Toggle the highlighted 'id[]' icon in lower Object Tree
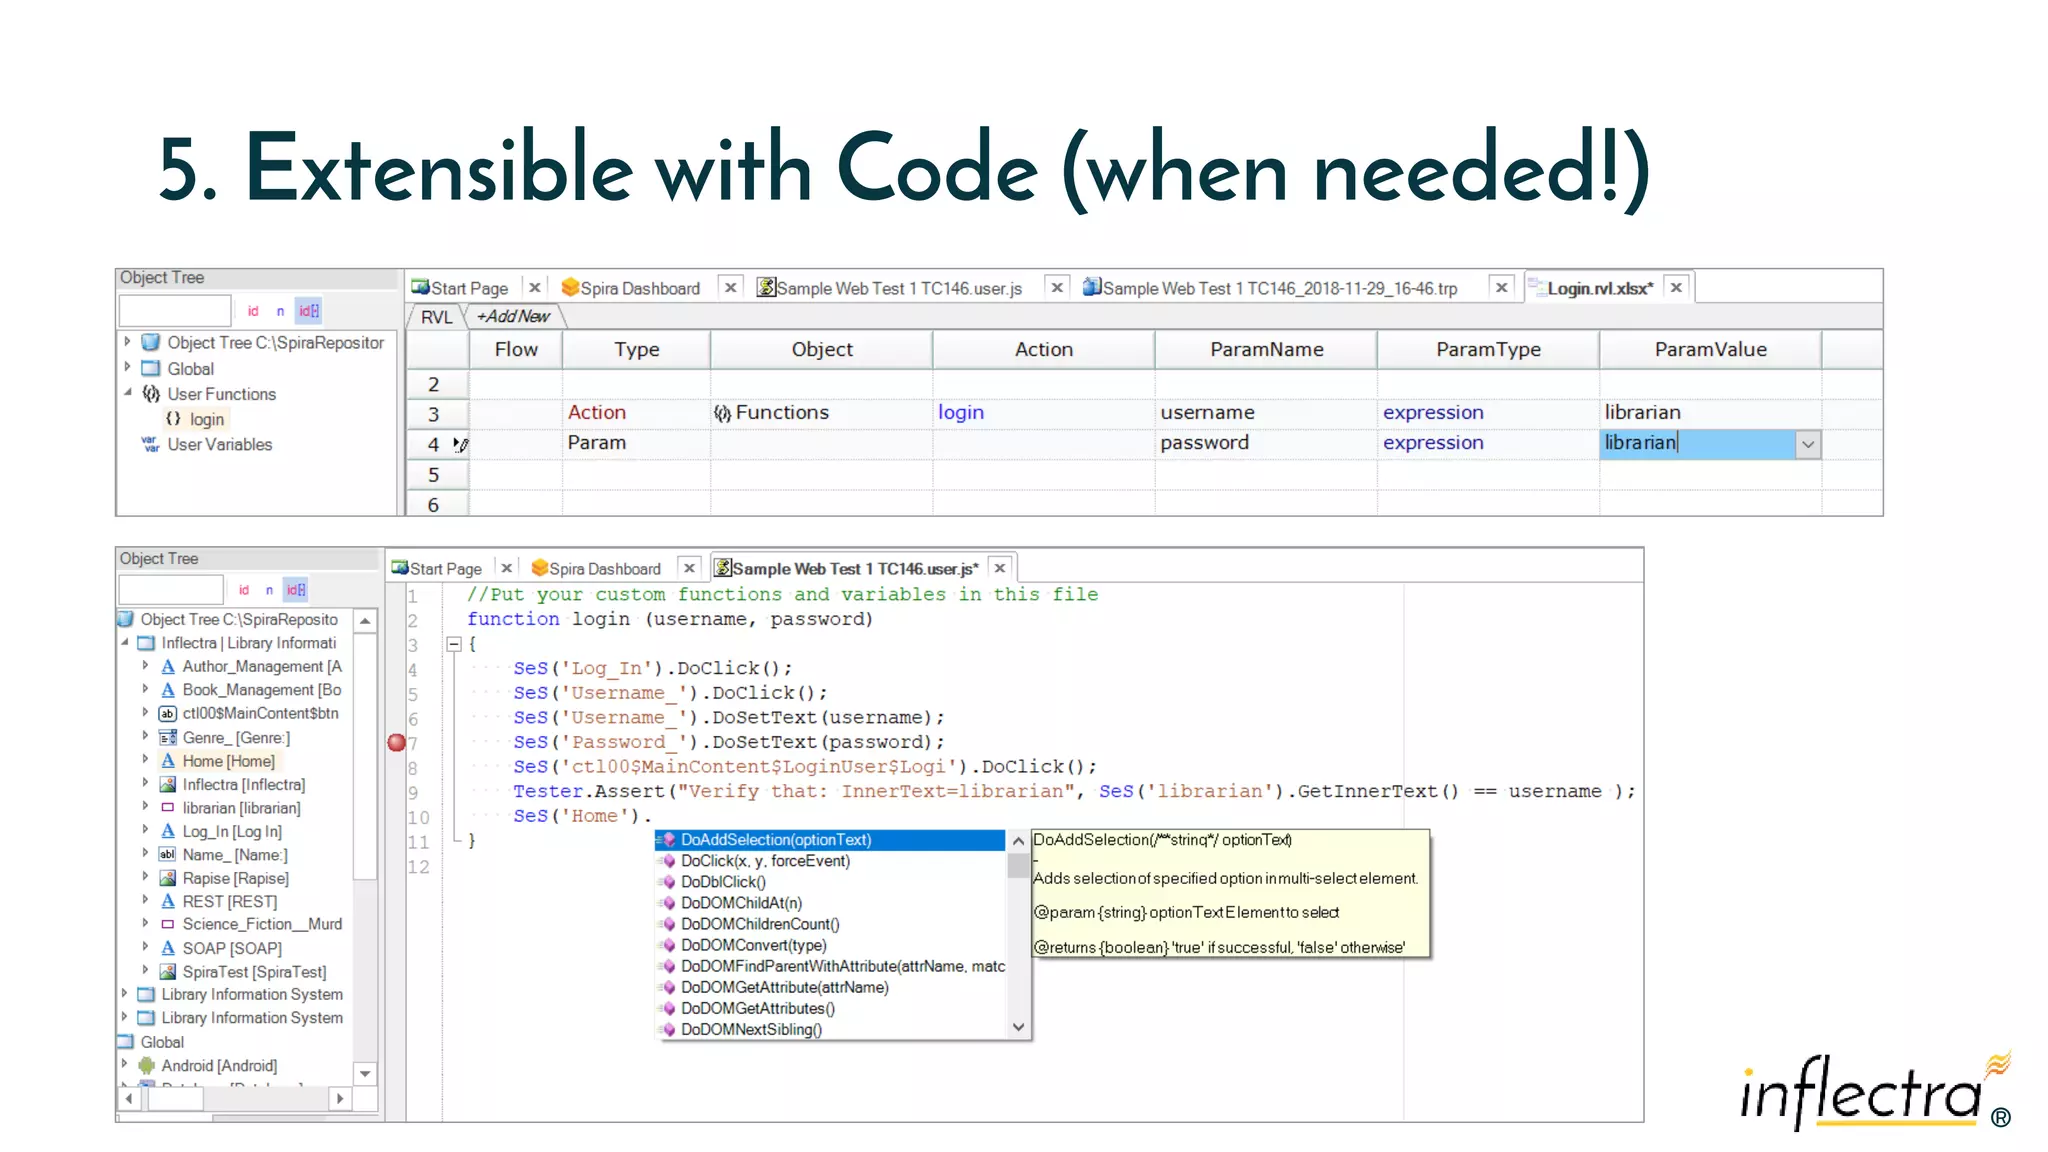Screen dimensions: 2048x1152 pyautogui.click(x=296, y=590)
